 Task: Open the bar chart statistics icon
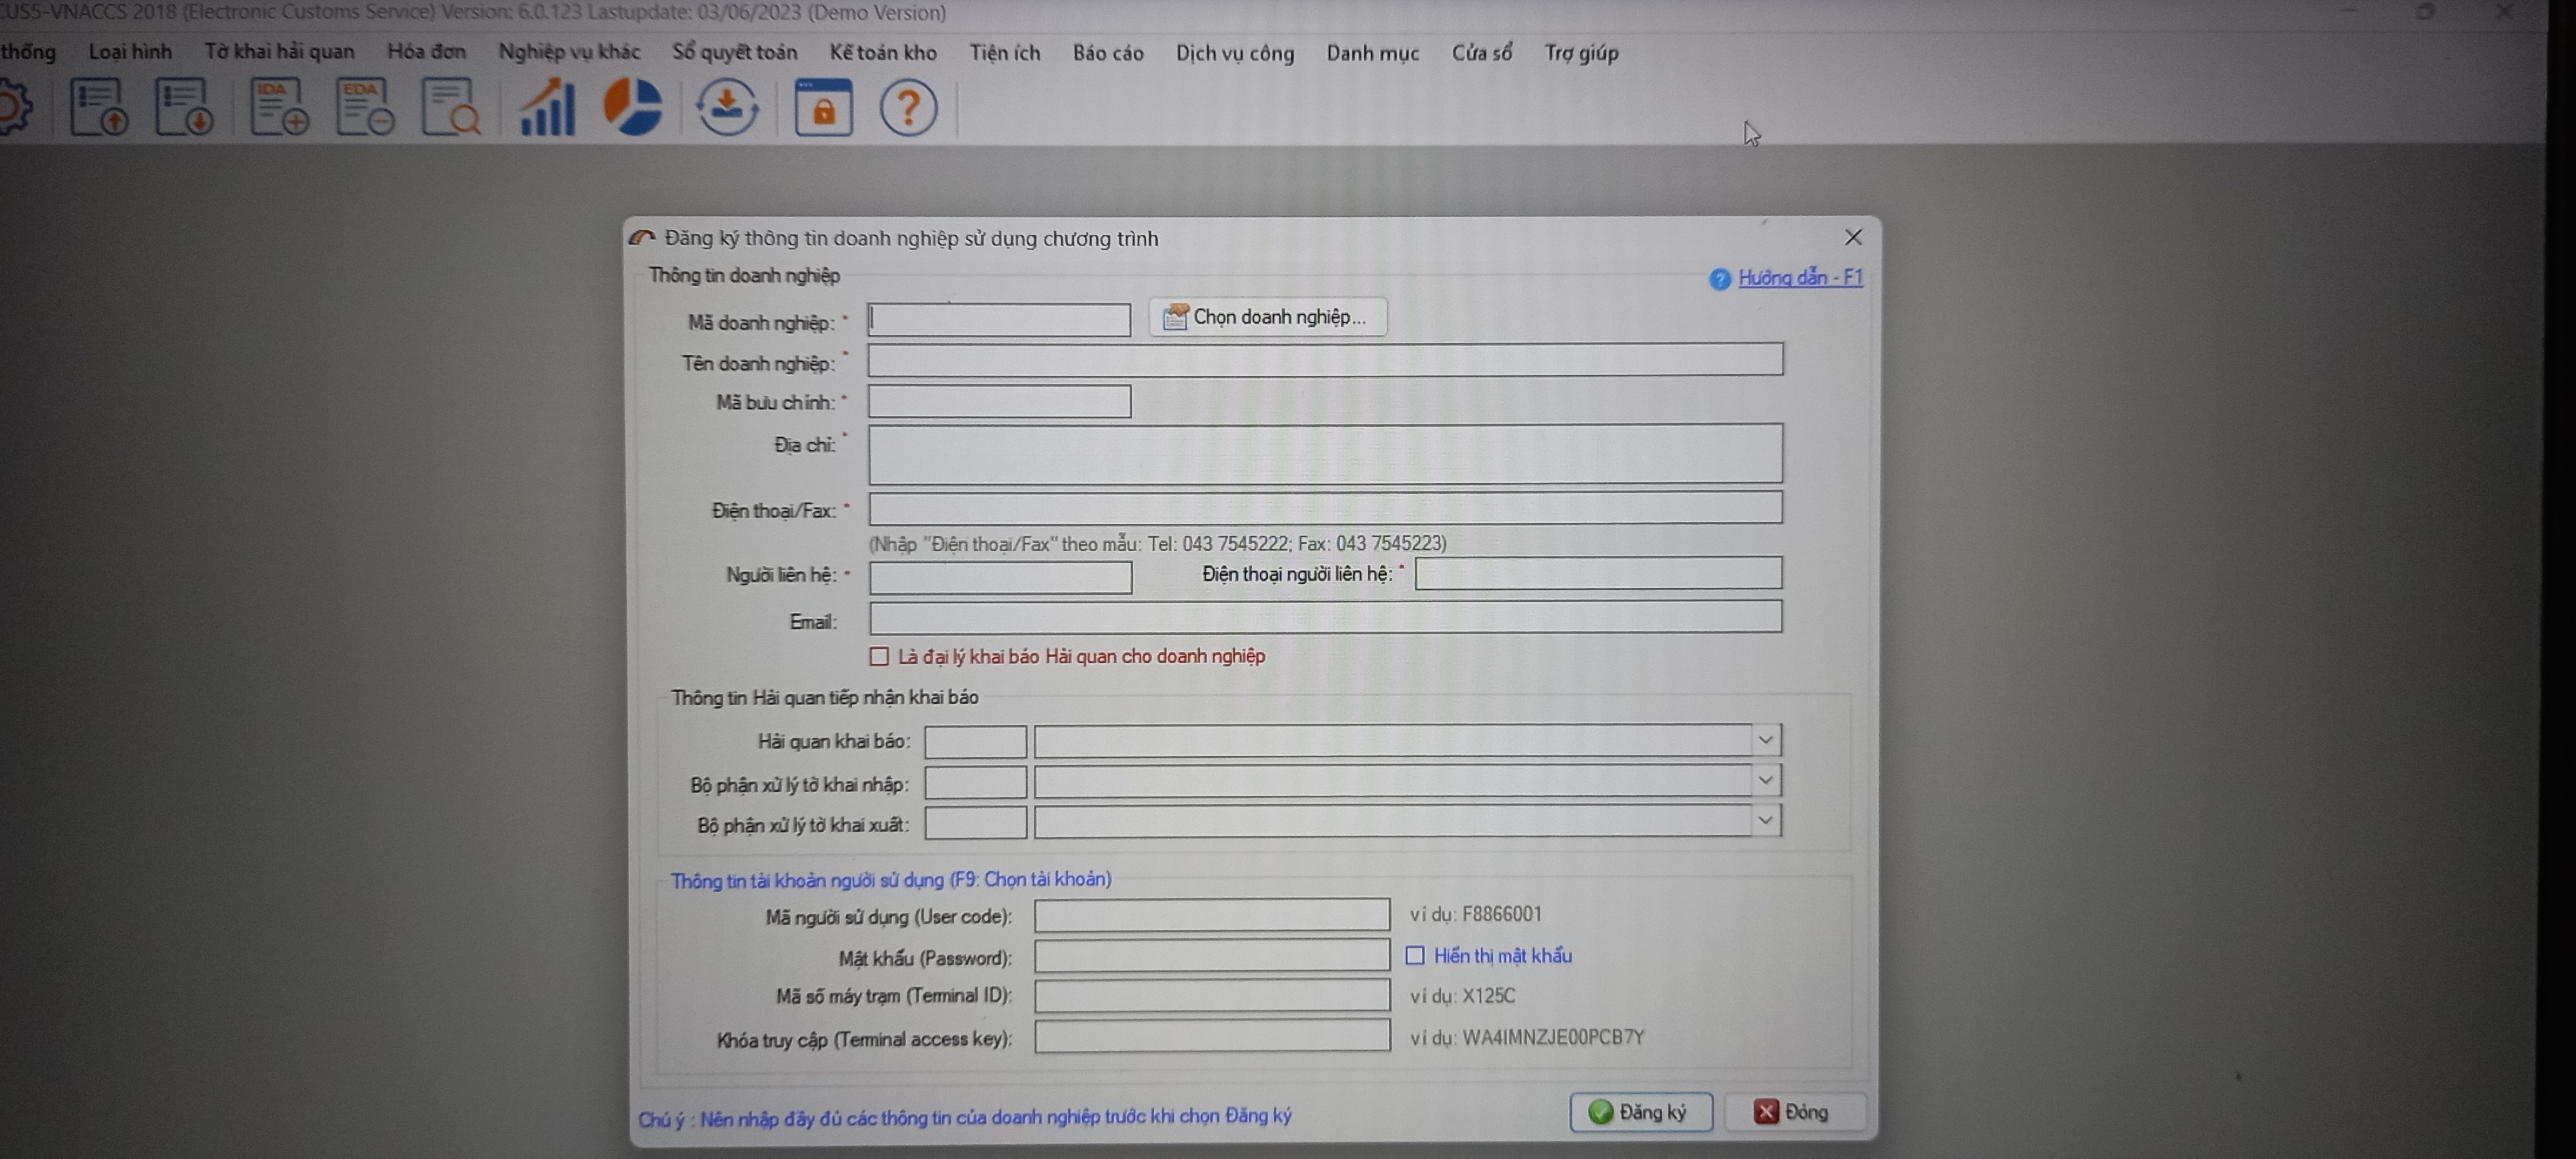(547, 107)
